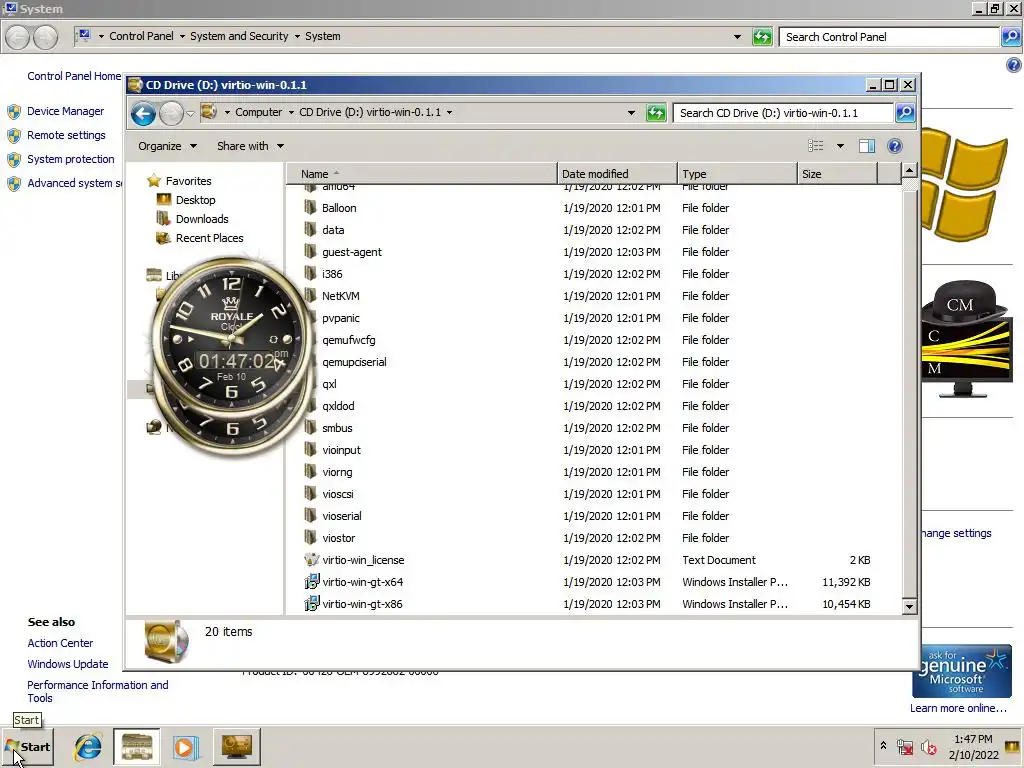Open Action Center link
The width and height of the screenshot is (1024, 768).
tap(60, 643)
